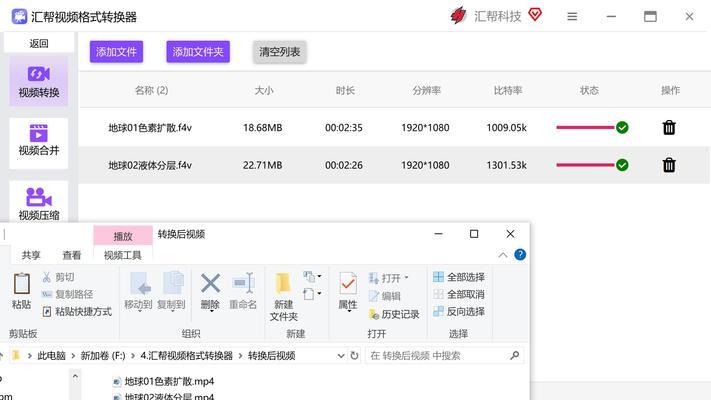Click the 清空列表 button

(x=279, y=52)
